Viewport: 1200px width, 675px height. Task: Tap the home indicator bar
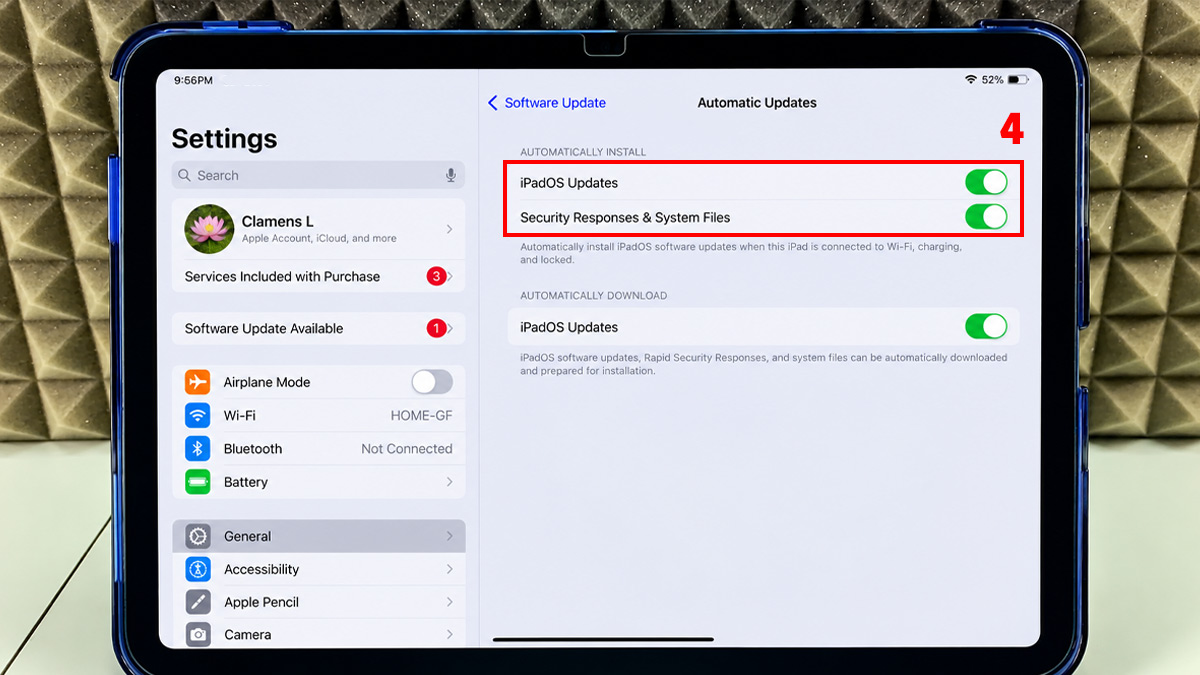(603, 639)
